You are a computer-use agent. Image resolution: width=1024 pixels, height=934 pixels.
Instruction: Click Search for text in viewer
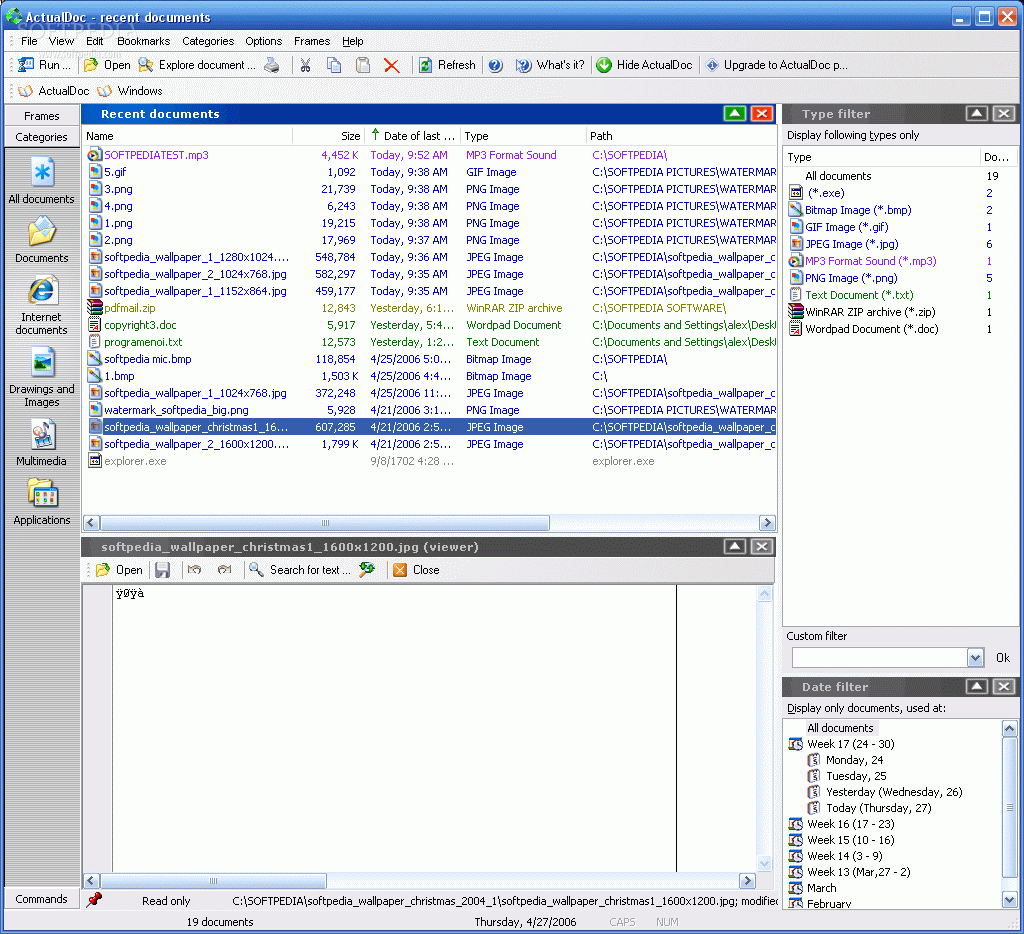tap(300, 570)
